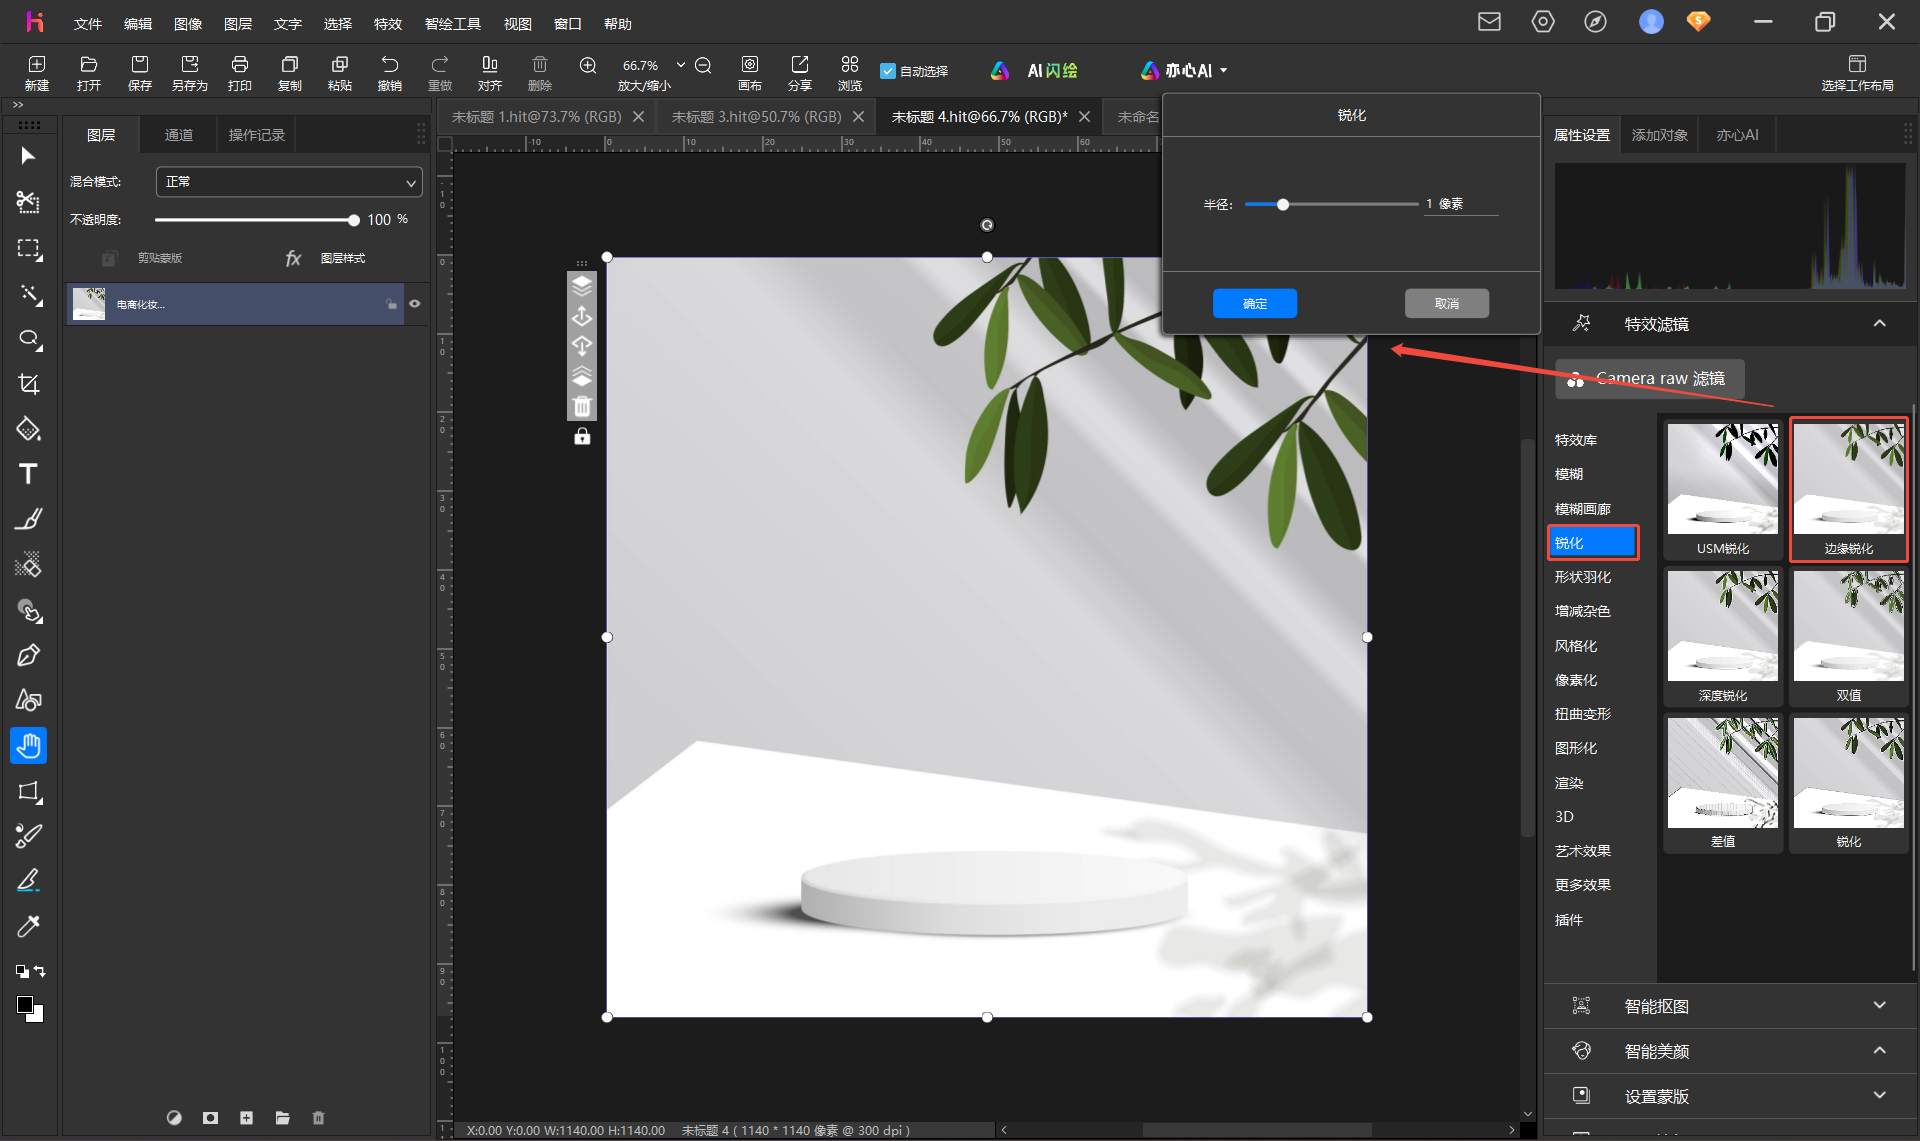Select the pen tool
This screenshot has width=1920, height=1141.
[x=28, y=655]
